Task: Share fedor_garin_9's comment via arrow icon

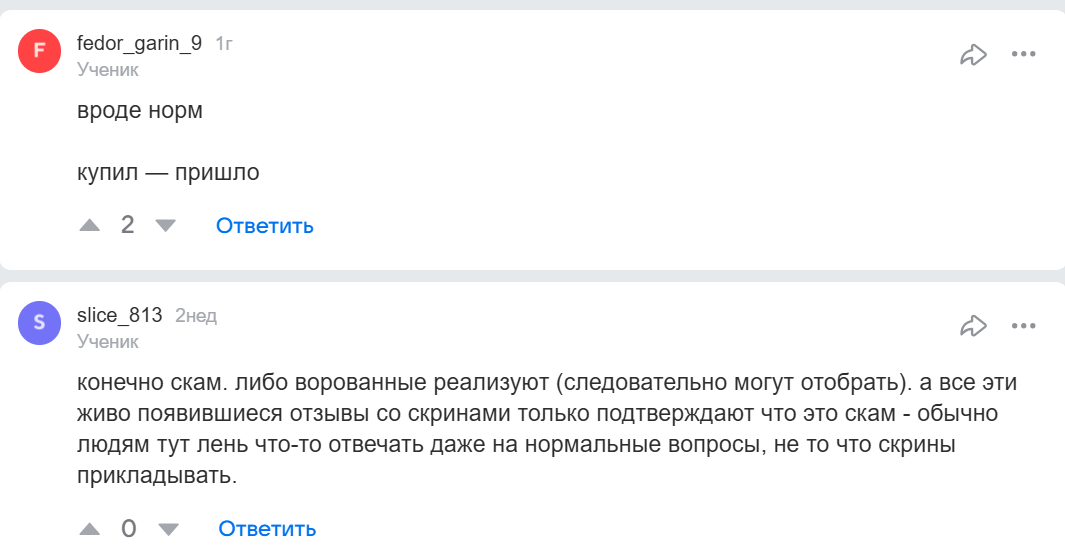Action: pos(973,54)
